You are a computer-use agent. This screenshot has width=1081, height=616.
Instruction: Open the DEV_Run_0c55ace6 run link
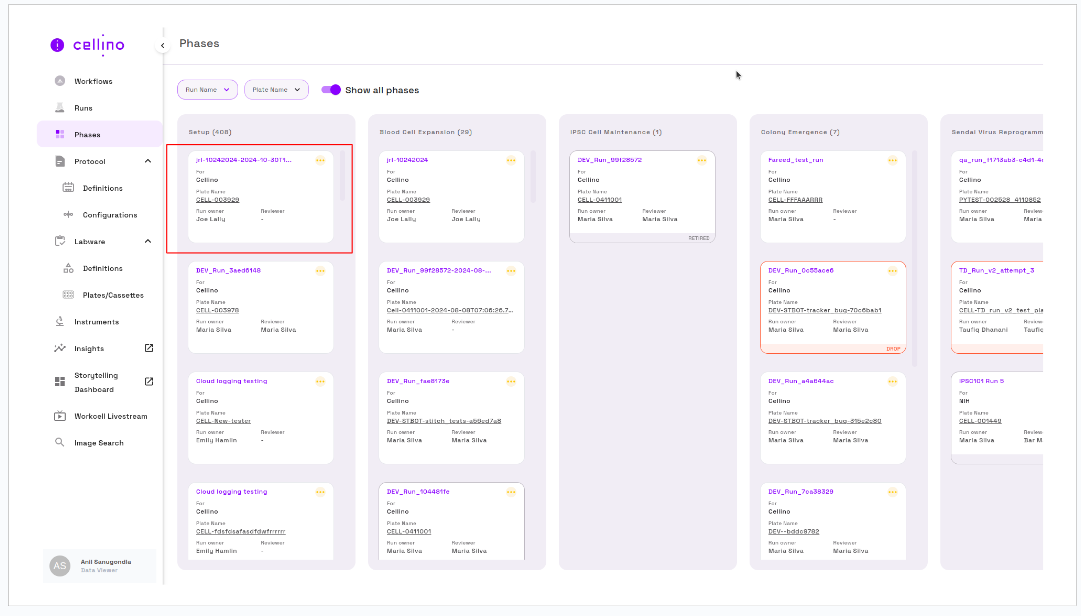pyautogui.click(x=801, y=271)
